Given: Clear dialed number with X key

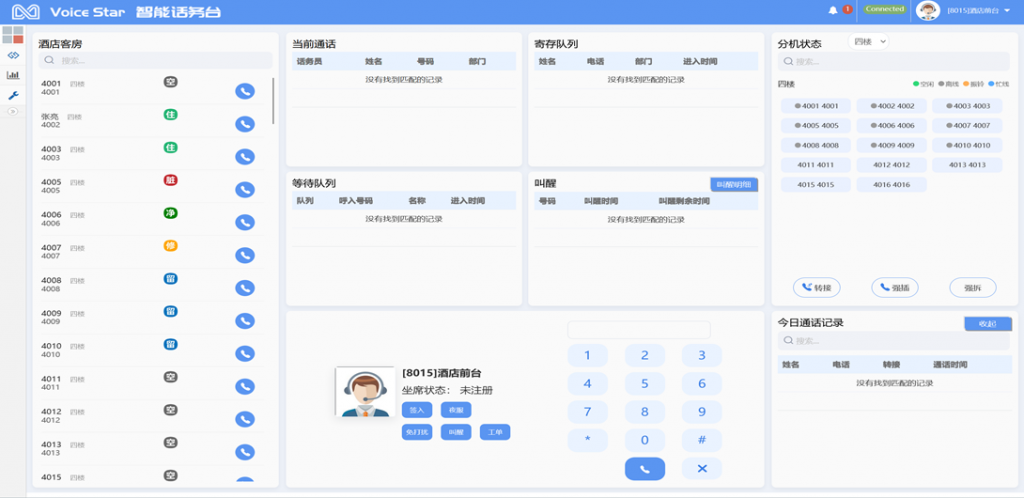Looking at the screenshot, I should (x=701, y=468).
